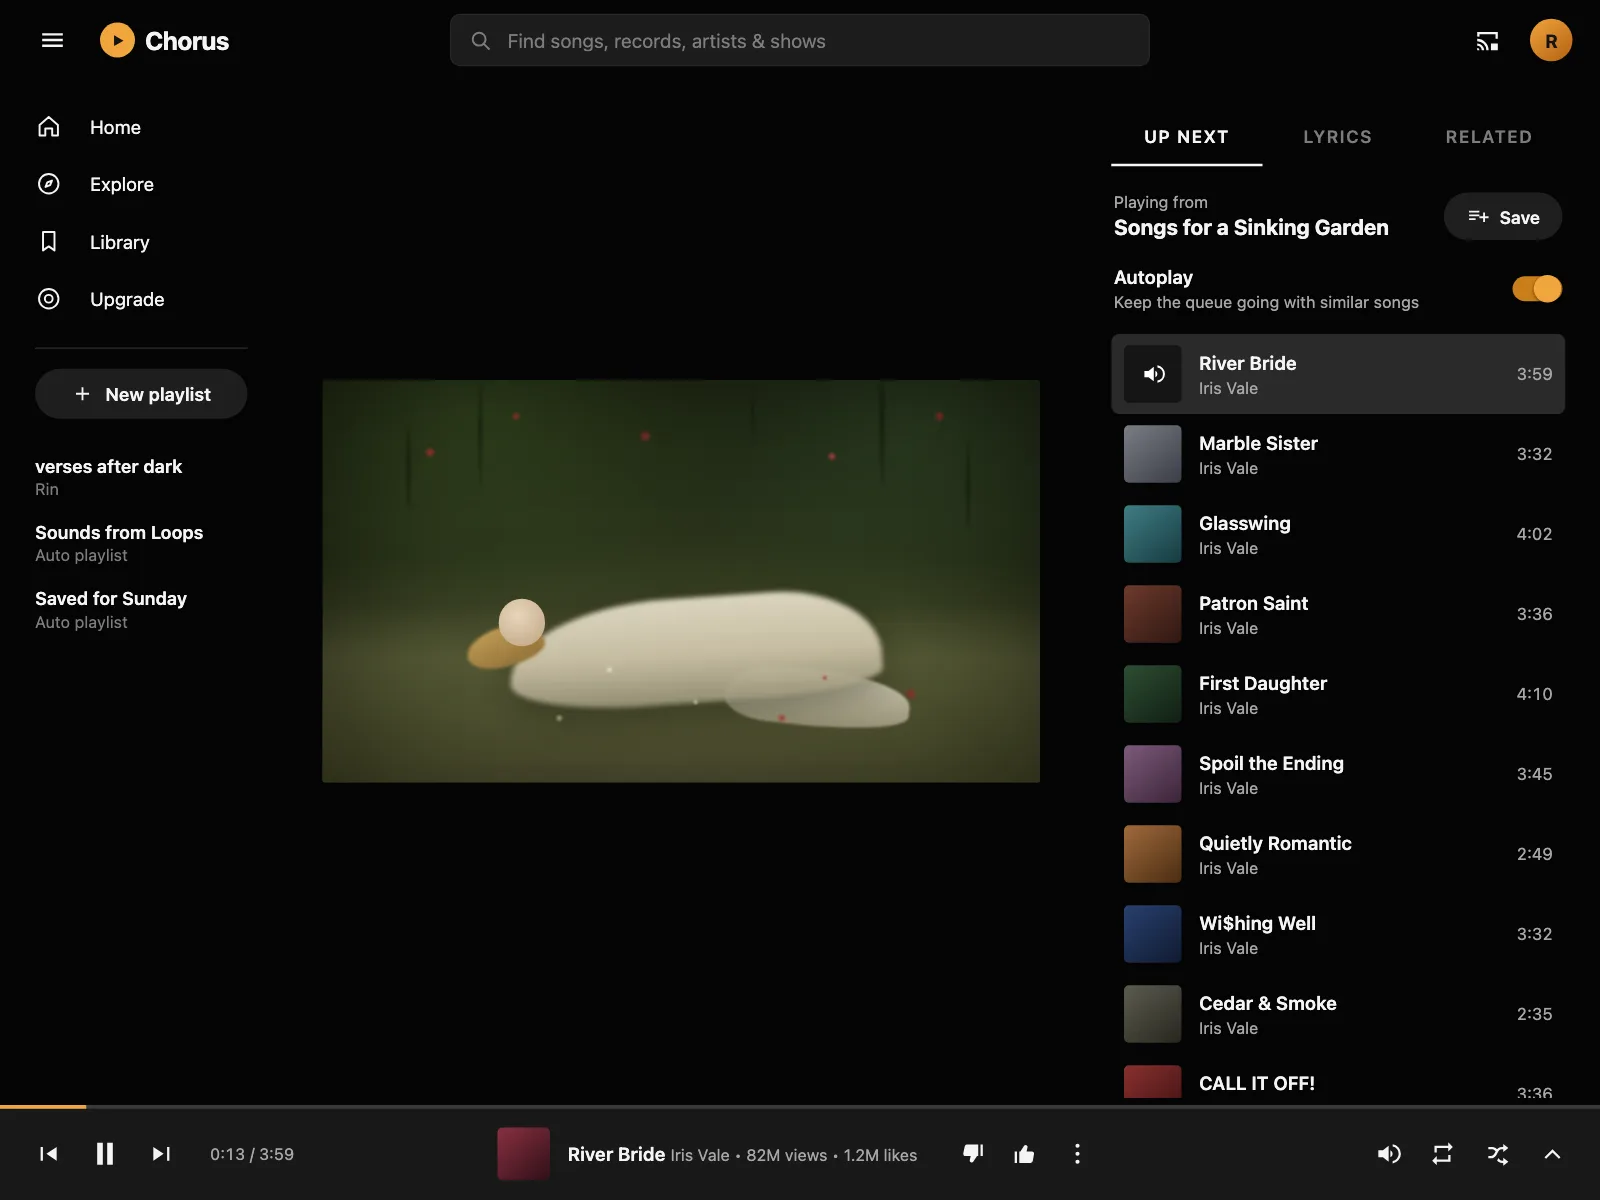Viewport: 1600px width, 1200px height.
Task: Switch to the UP NEXT tab
Action: pyautogui.click(x=1186, y=137)
